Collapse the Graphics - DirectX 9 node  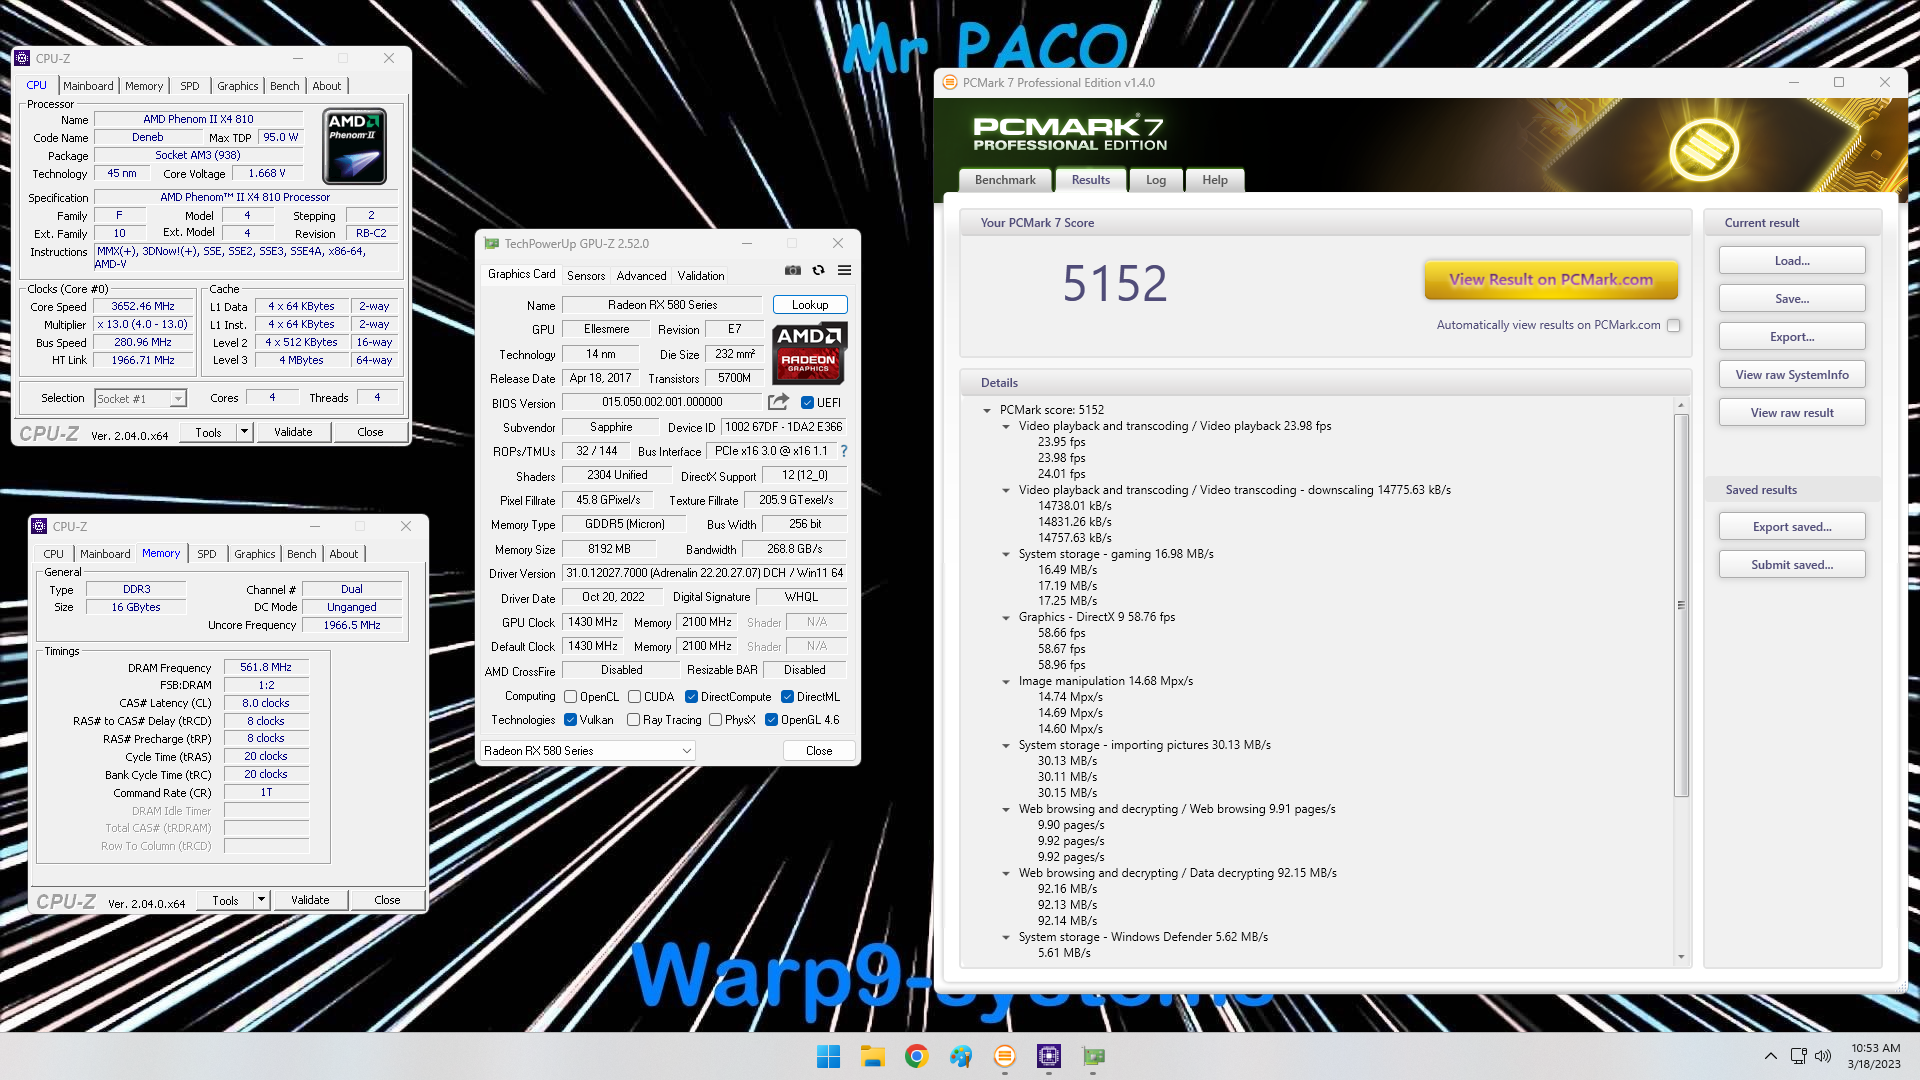tap(1006, 618)
